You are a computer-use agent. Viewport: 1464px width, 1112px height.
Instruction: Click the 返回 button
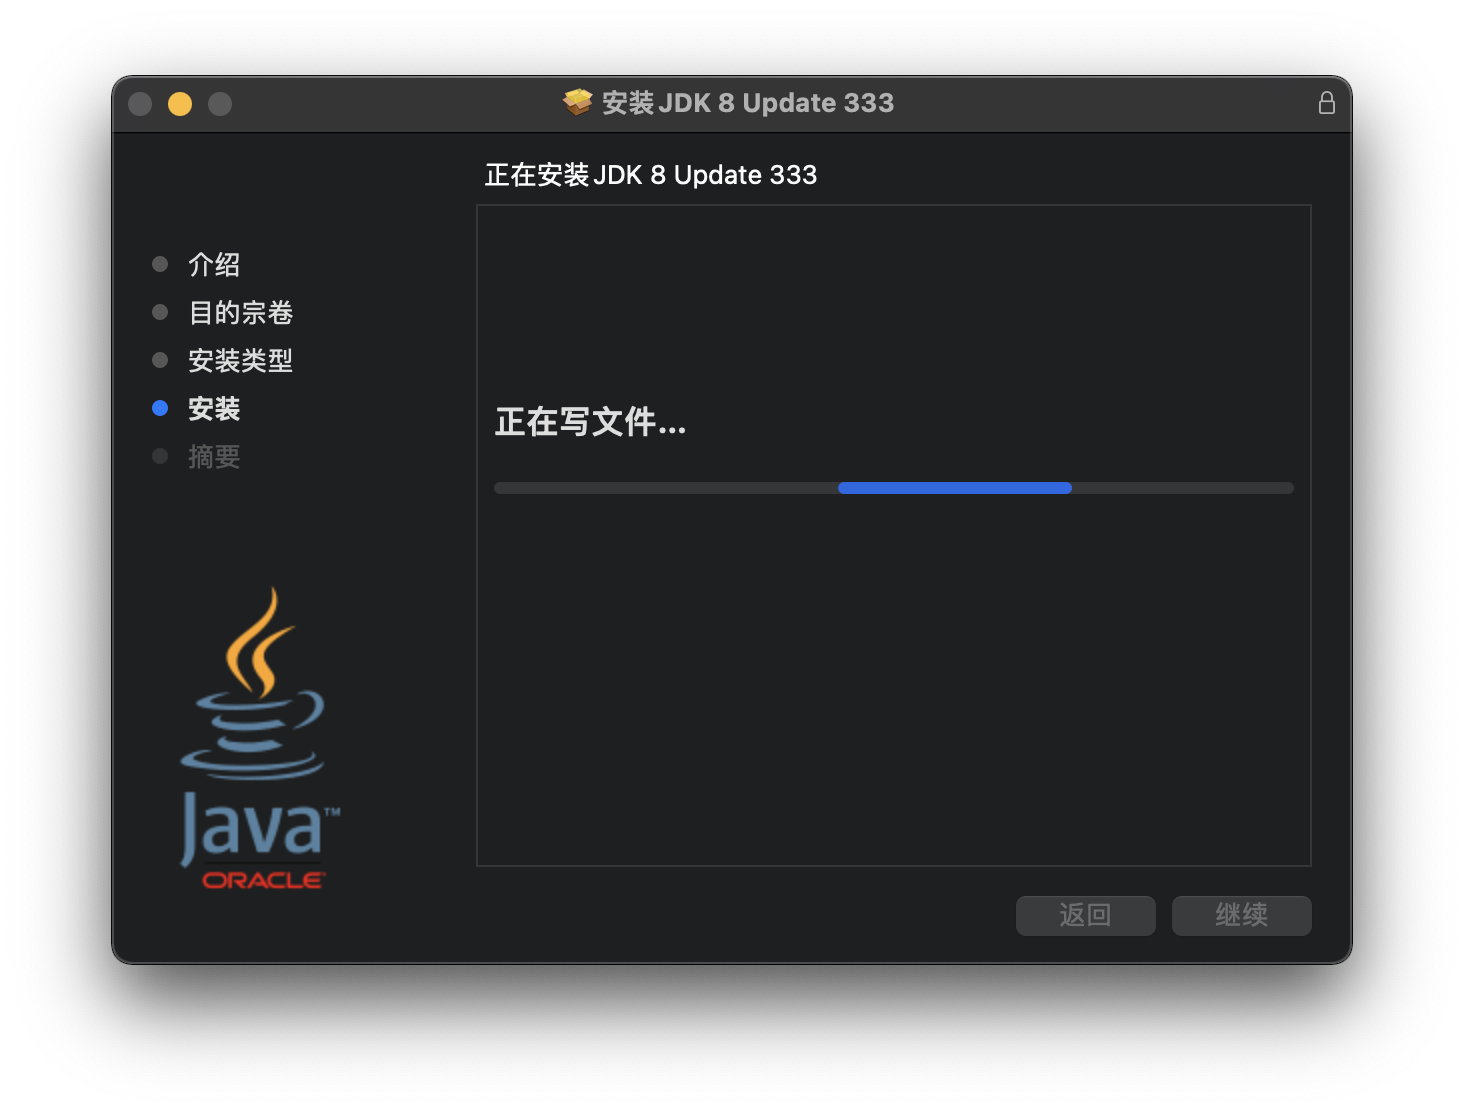(1085, 915)
